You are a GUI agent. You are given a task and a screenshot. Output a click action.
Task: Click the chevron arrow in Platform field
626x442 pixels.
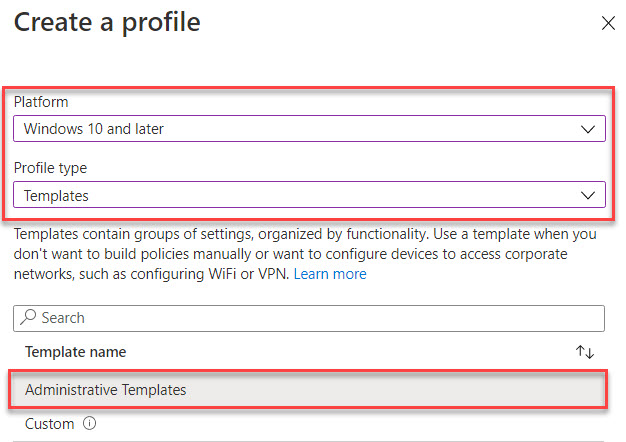click(588, 129)
